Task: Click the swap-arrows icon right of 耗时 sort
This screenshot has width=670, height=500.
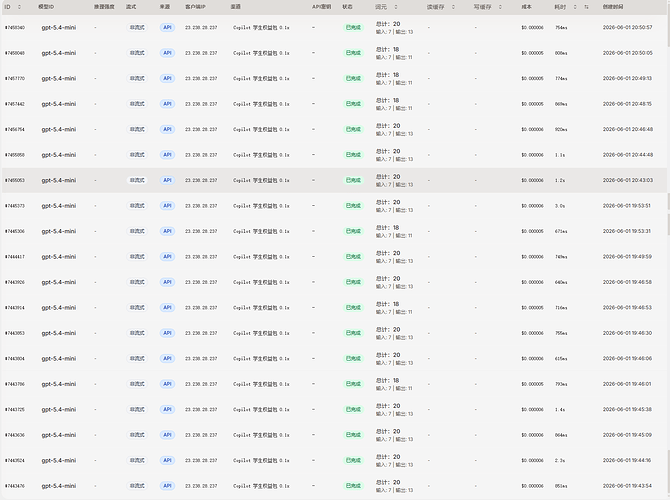Action: (x=586, y=7)
